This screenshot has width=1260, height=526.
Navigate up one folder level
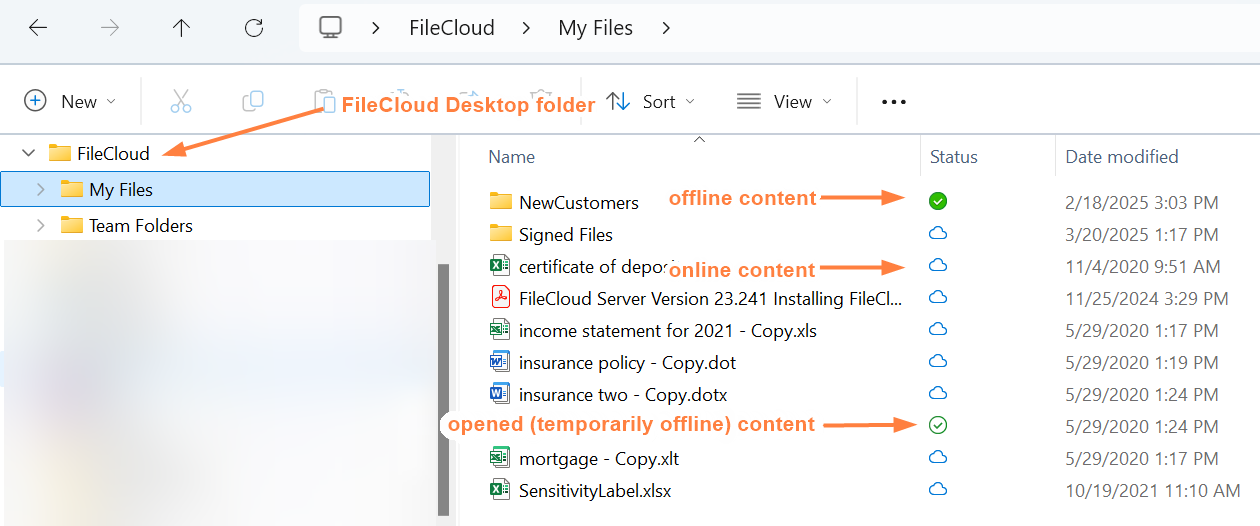tap(181, 28)
